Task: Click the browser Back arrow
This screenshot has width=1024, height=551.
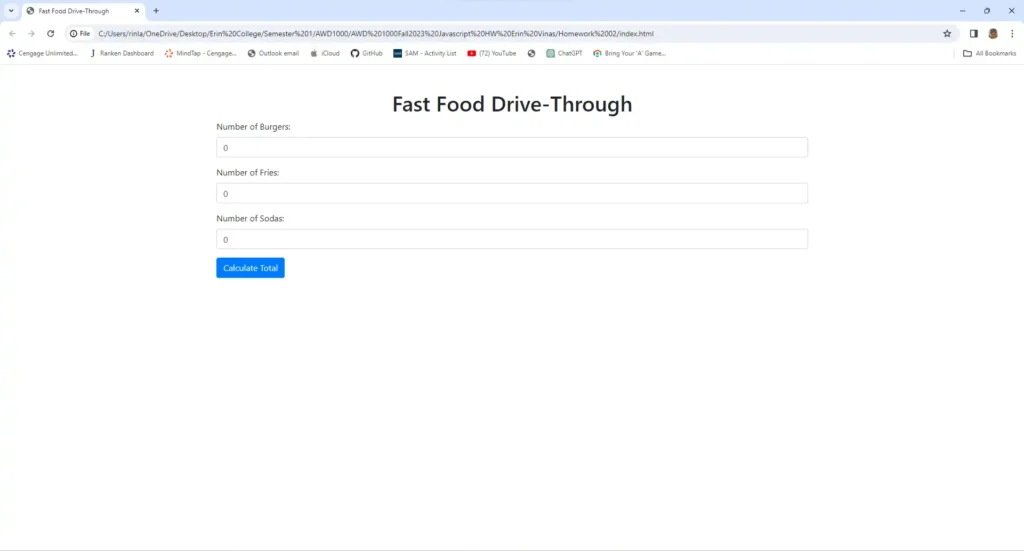Action: click(12, 33)
